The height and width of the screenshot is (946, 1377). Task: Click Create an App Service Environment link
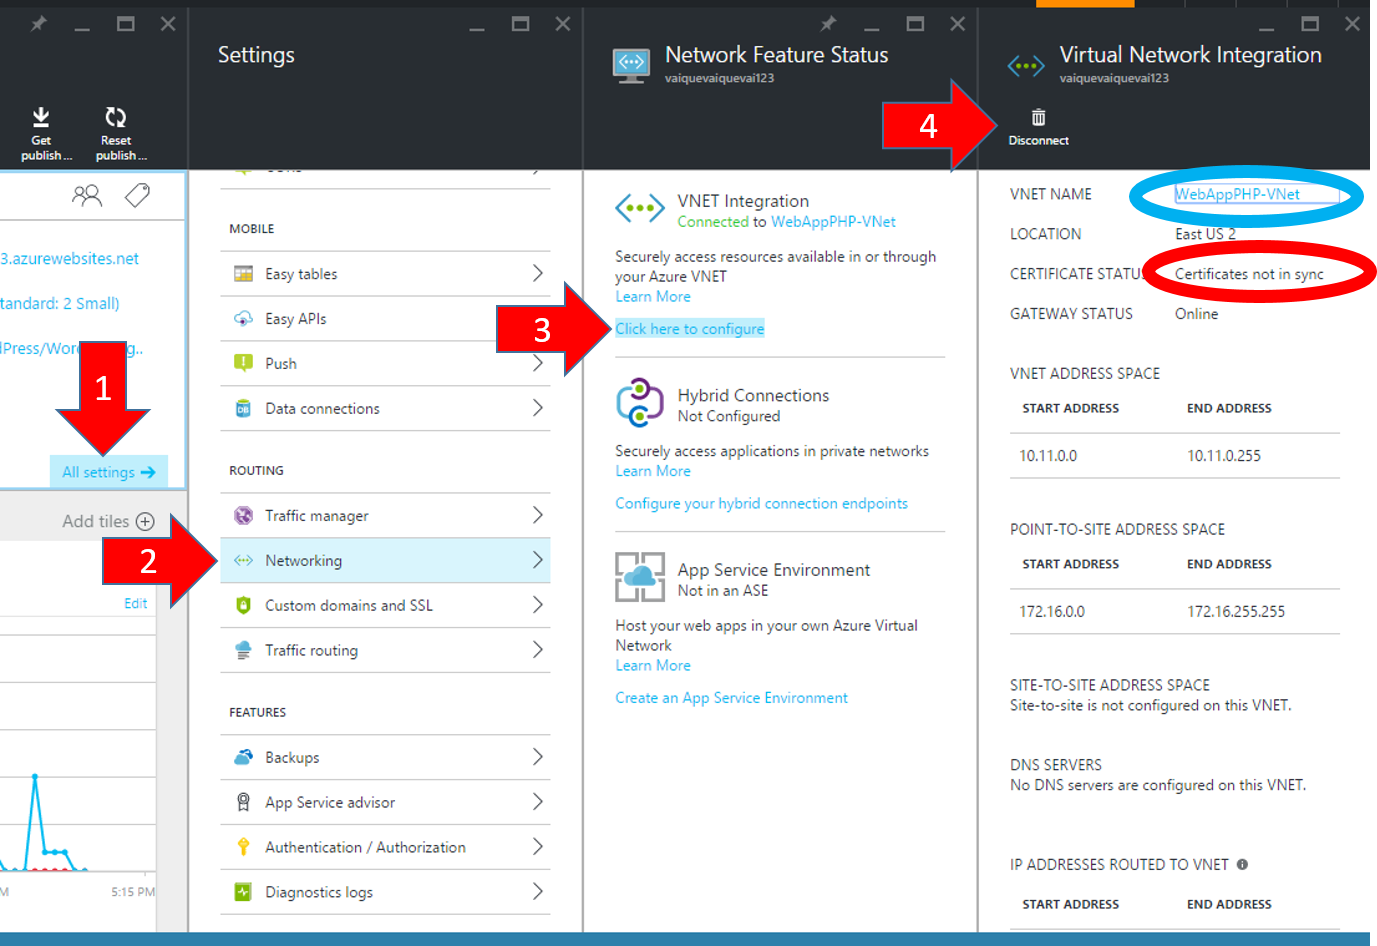pos(731,698)
